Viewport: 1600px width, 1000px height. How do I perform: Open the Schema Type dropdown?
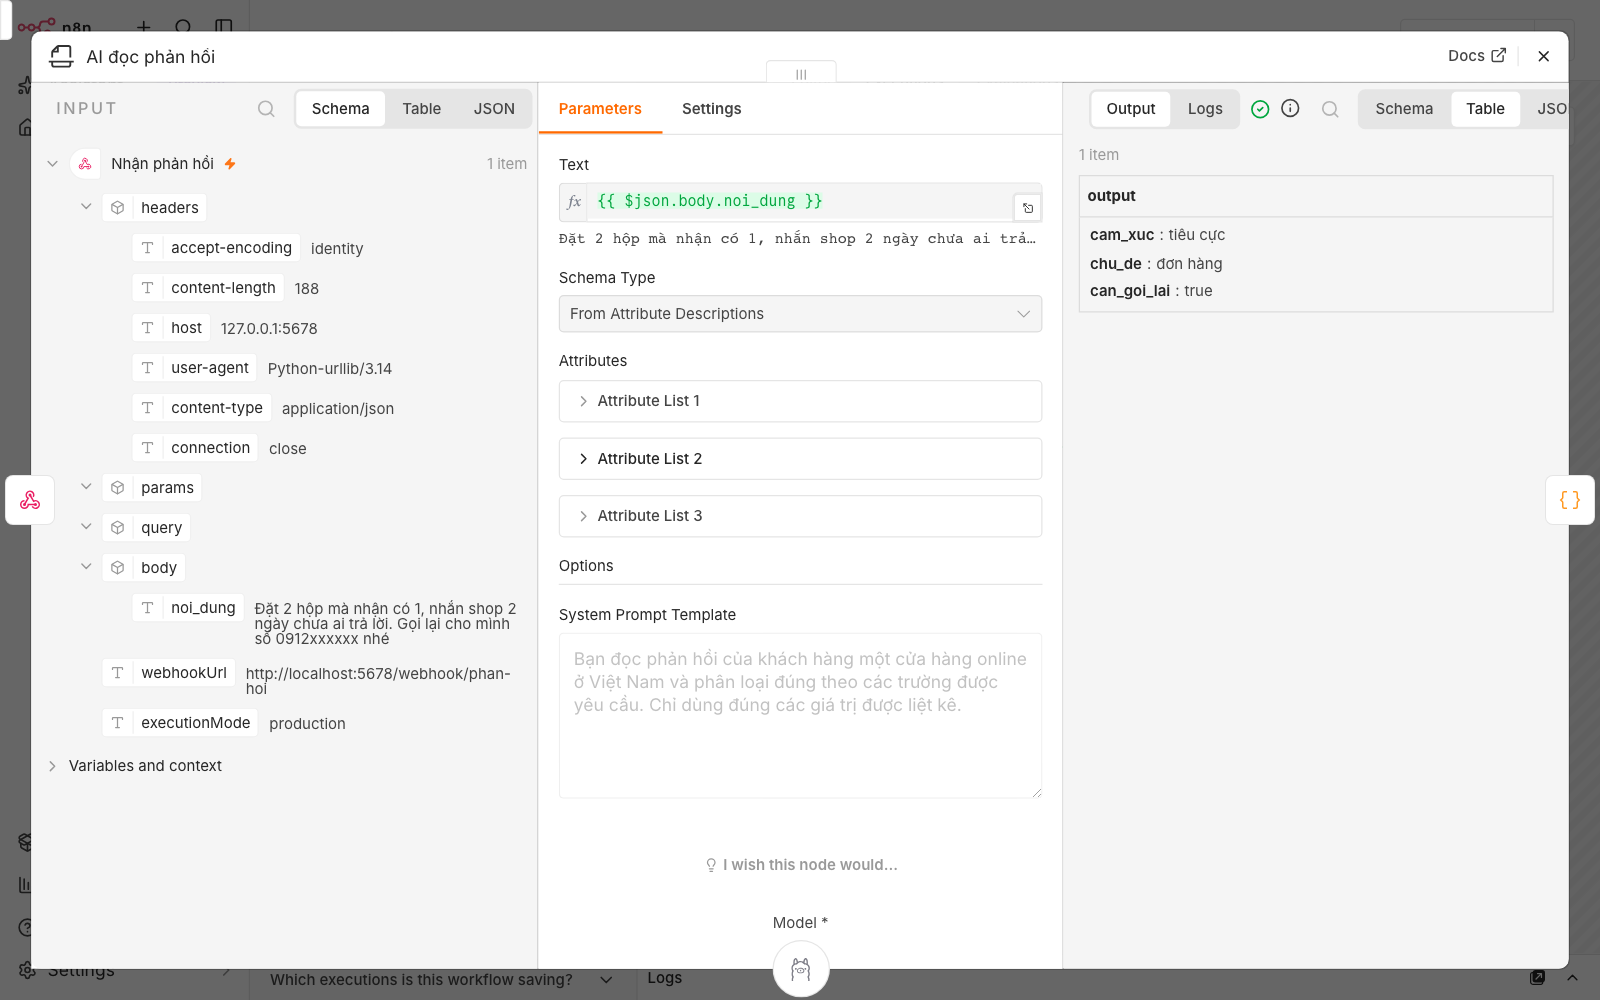[x=800, y=314]
